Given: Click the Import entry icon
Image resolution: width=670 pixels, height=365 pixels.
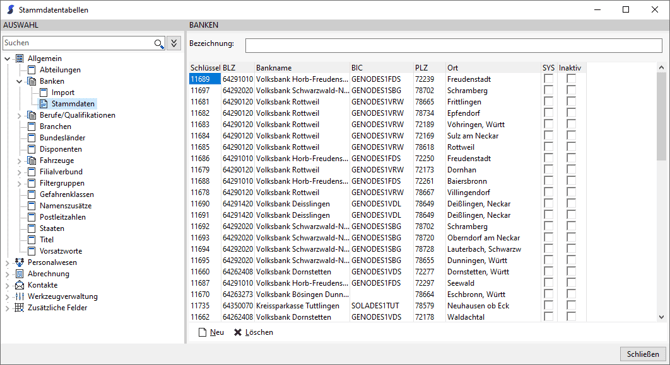Looking at the screenshot, I should coord(44,92).
